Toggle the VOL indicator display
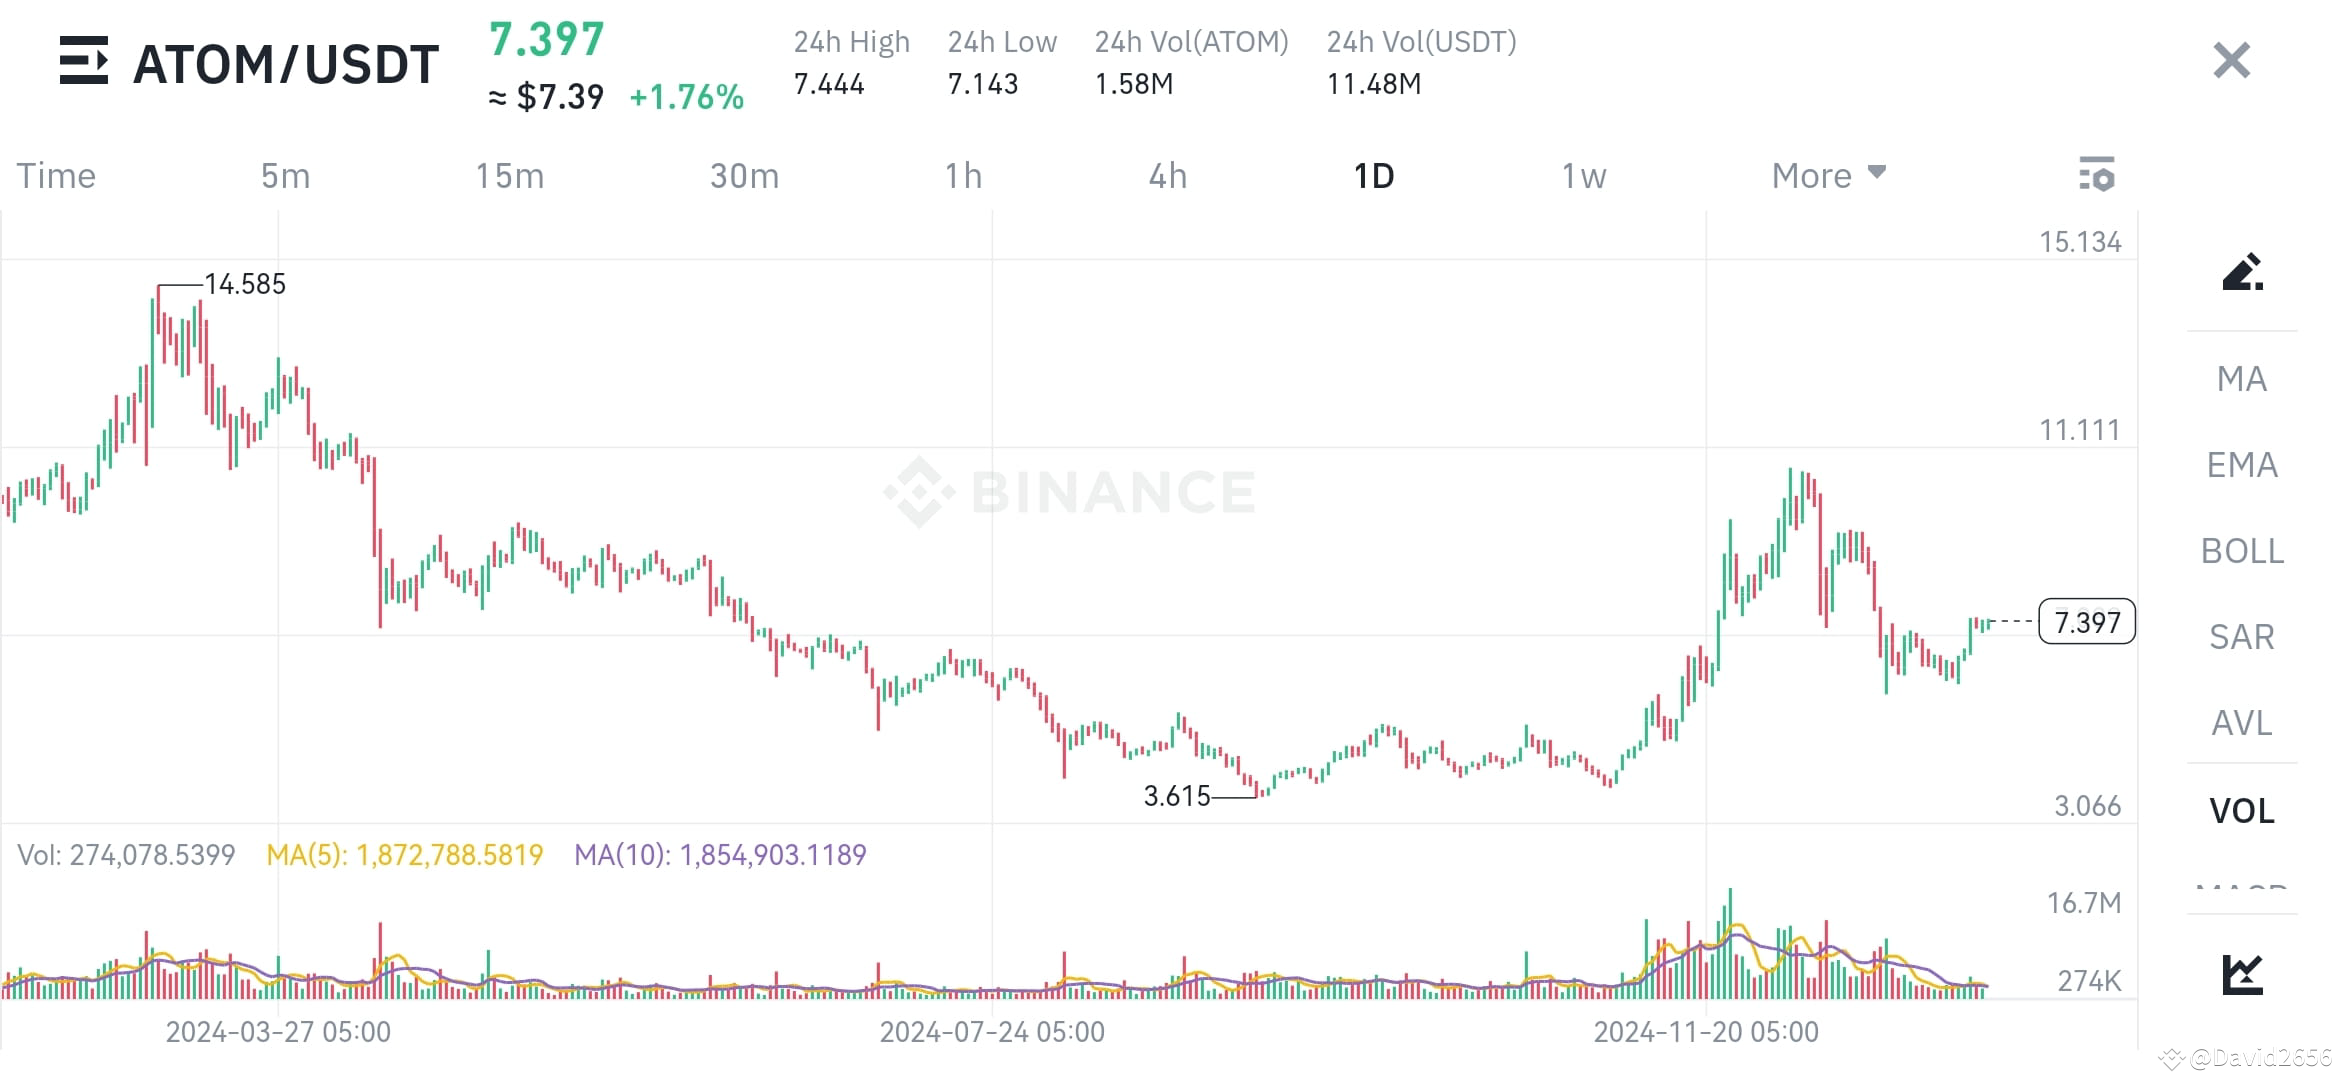This screenshot has height=1080, width=2340. (2241, 811)
